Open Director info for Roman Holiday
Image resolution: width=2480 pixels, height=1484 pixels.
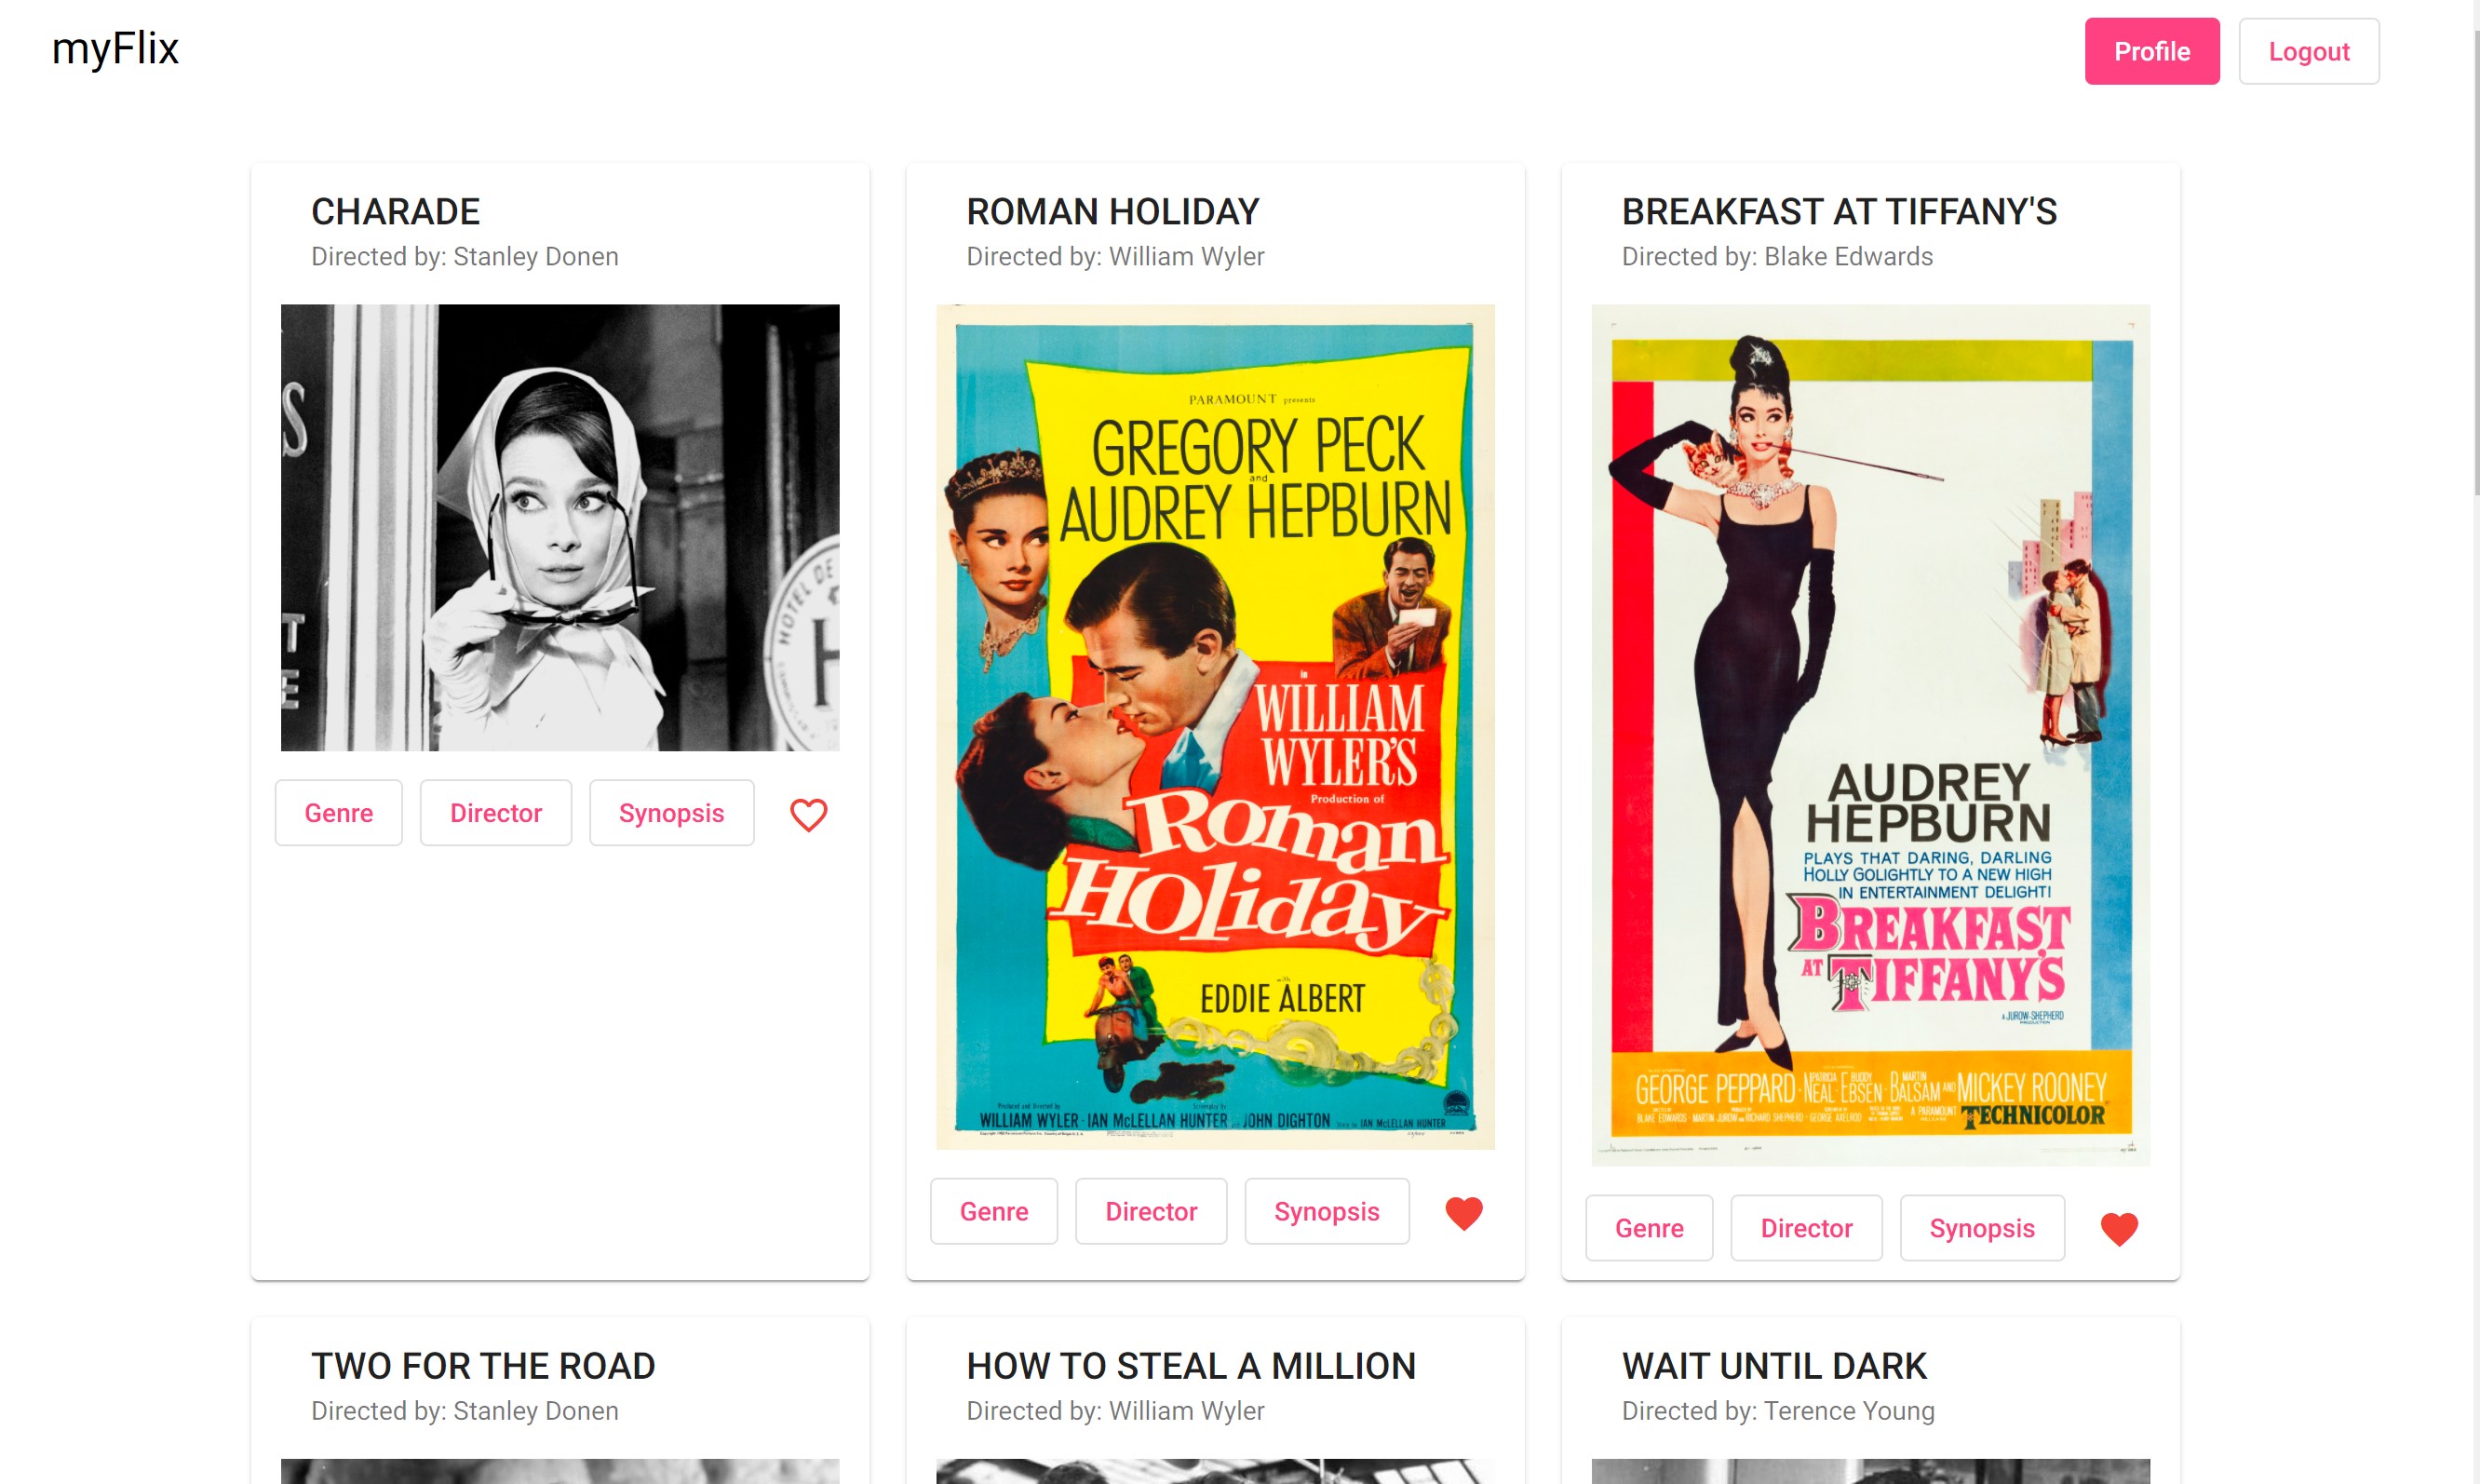(x=1150, y=1211)
